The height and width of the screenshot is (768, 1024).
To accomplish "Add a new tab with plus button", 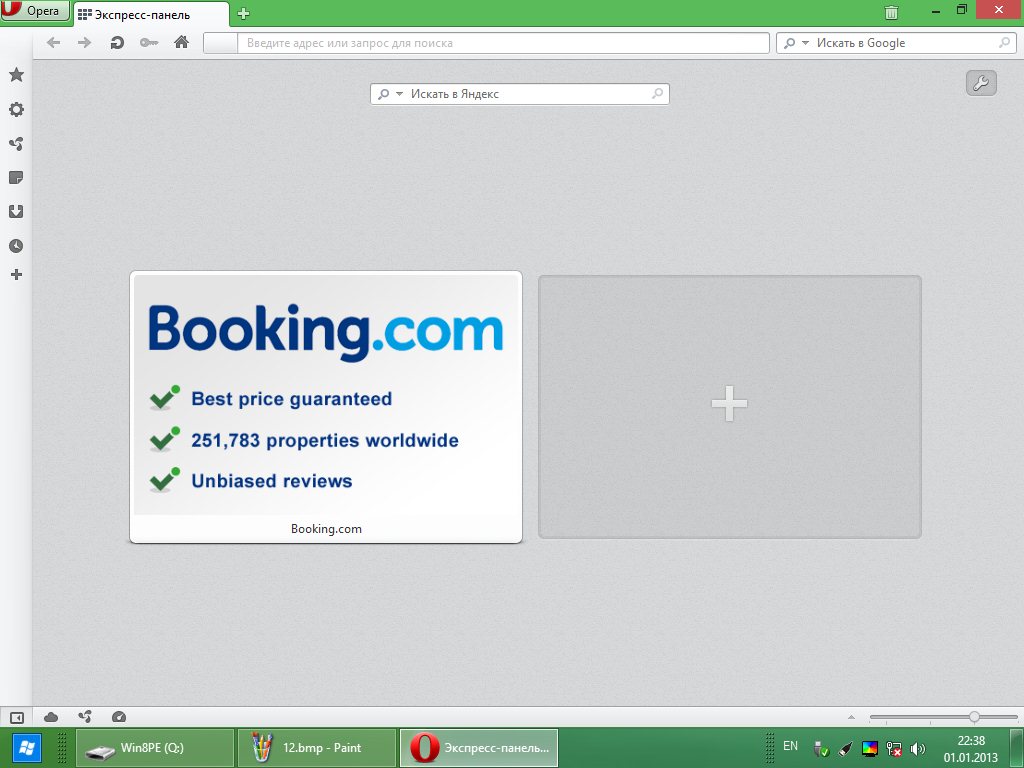I will click(x=243, y=14).
